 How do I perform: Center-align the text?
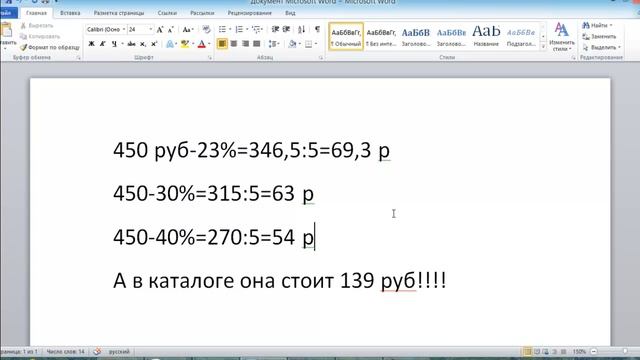pos(233,44)
